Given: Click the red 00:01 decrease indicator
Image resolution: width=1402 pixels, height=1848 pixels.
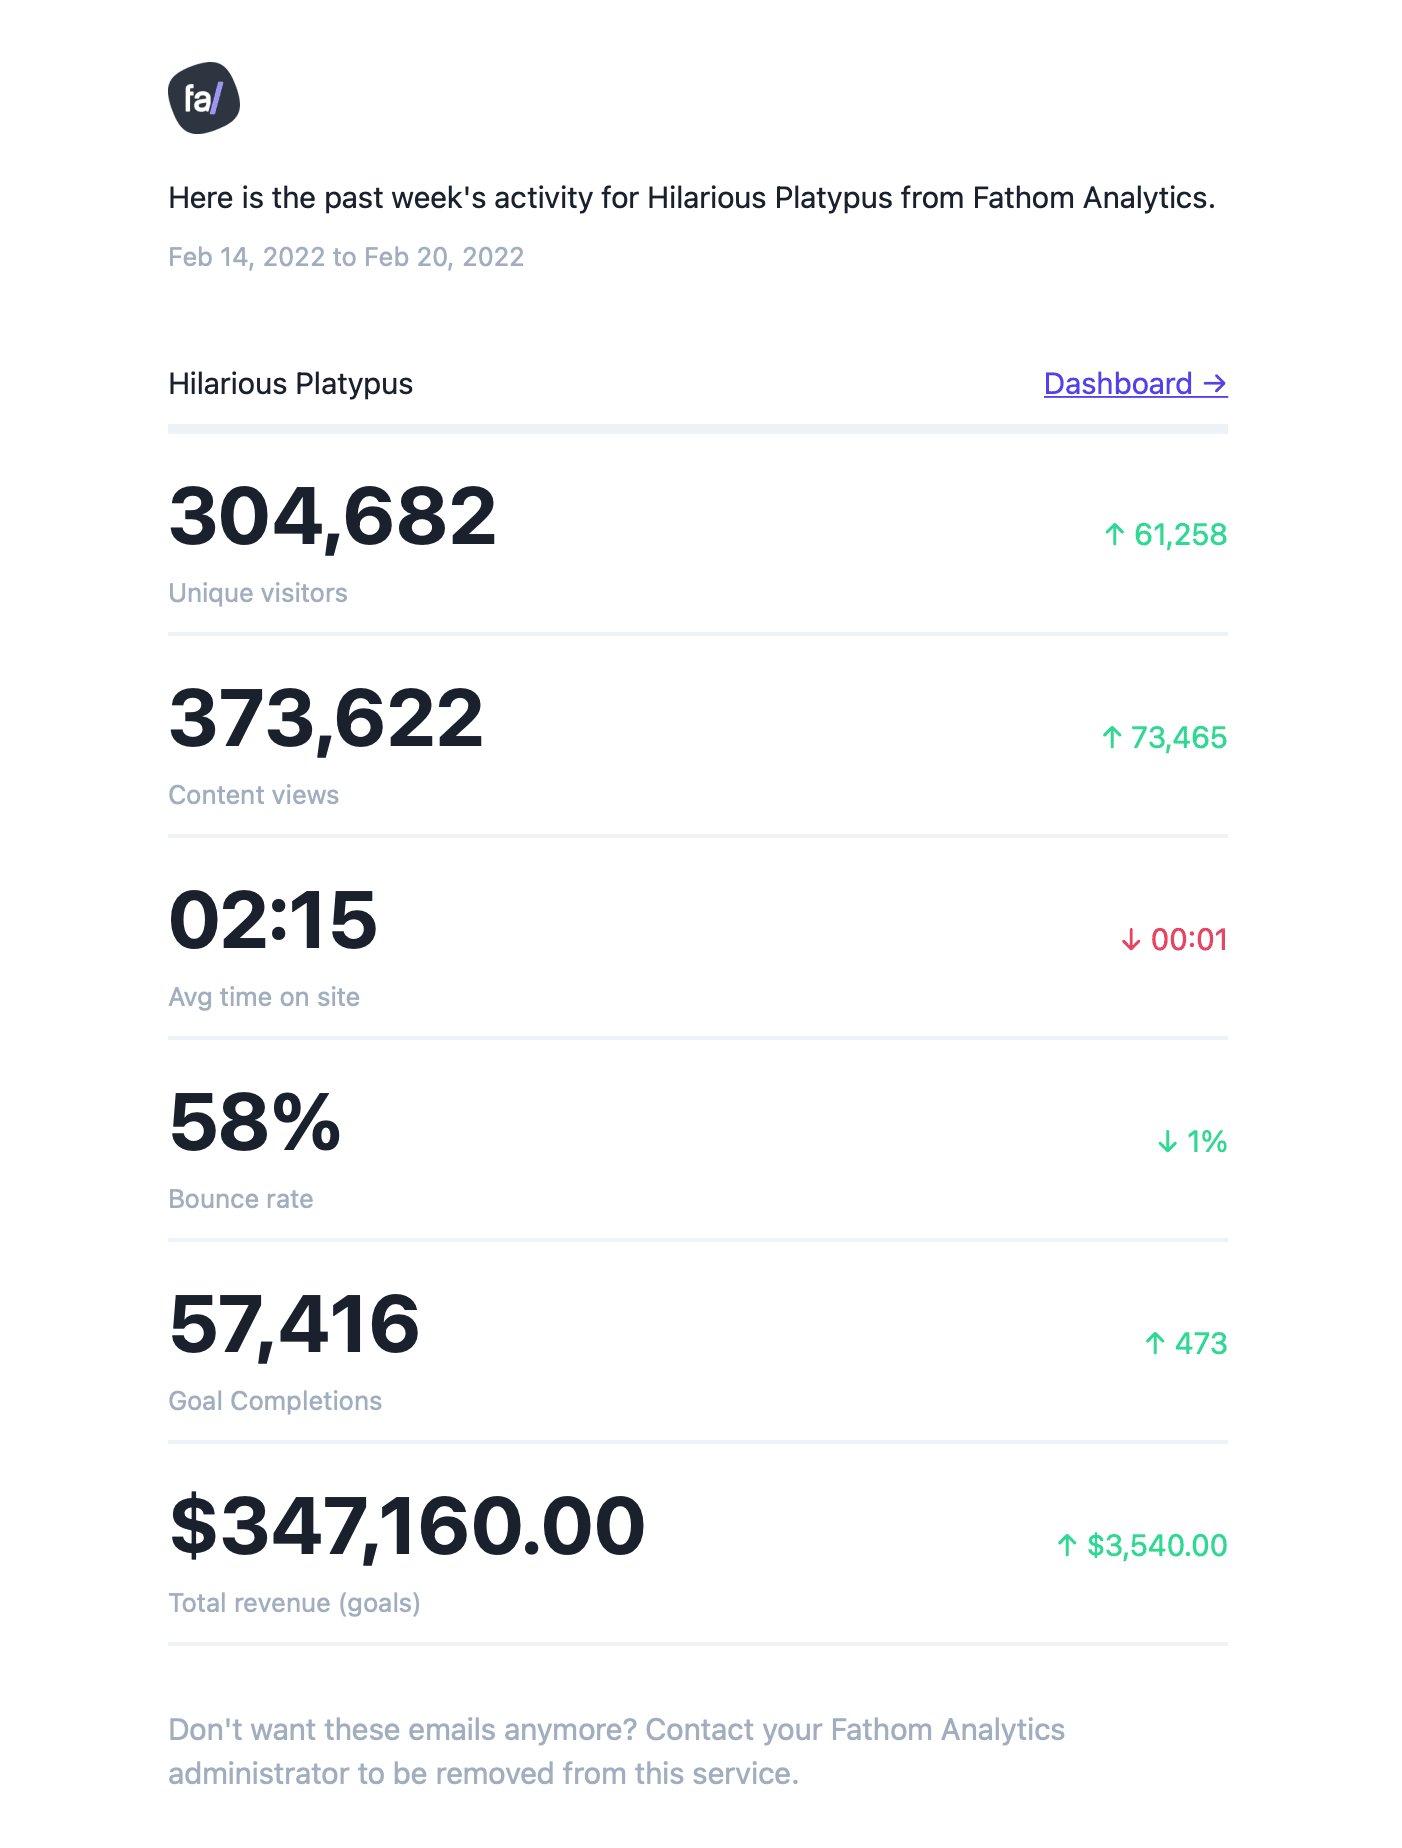Looking at the screenshot, I should click(x=1174, y=940).
